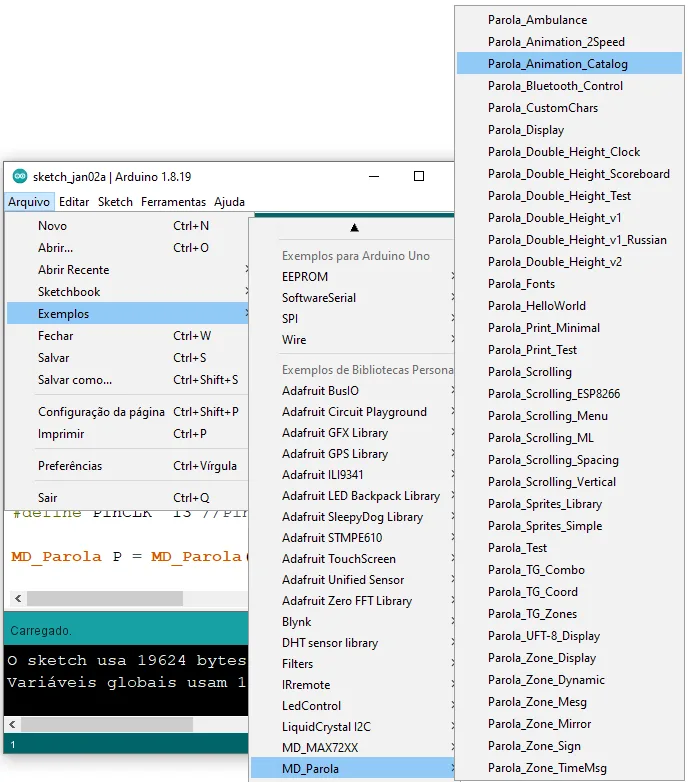
Task: Open Parola_Fonts example
Action: point(569,284)
